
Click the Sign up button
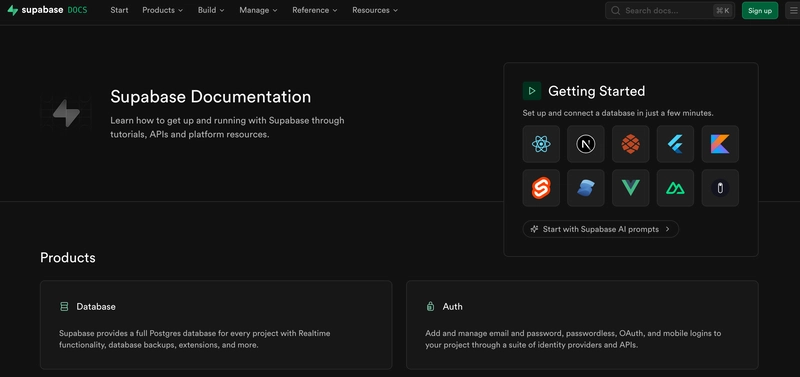760,10
